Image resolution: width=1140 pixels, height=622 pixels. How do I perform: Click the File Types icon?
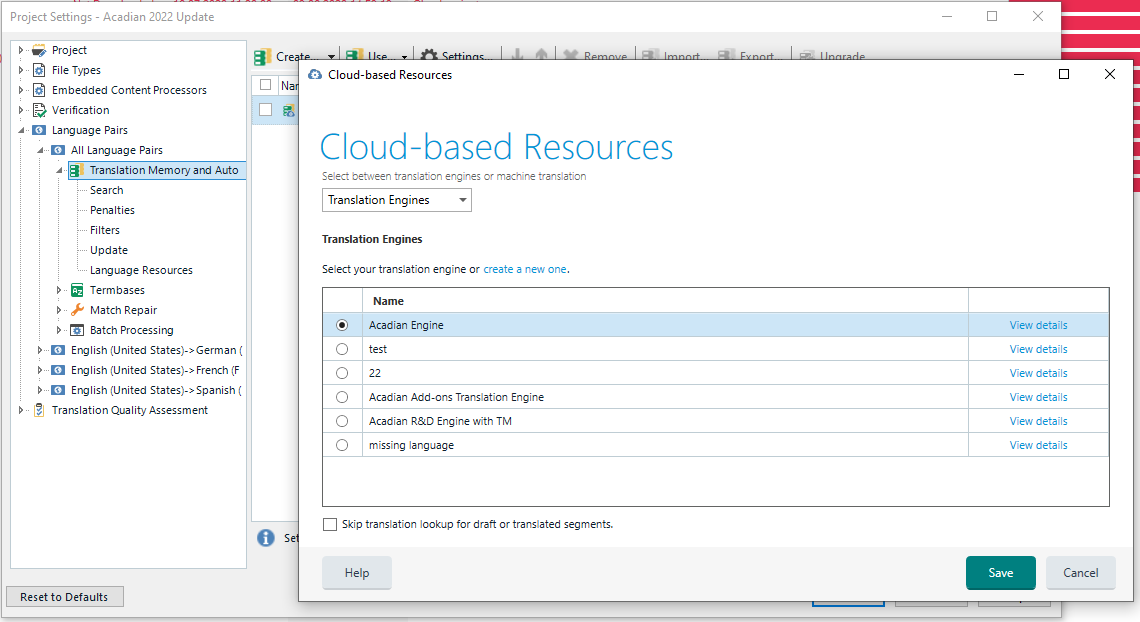39,70
